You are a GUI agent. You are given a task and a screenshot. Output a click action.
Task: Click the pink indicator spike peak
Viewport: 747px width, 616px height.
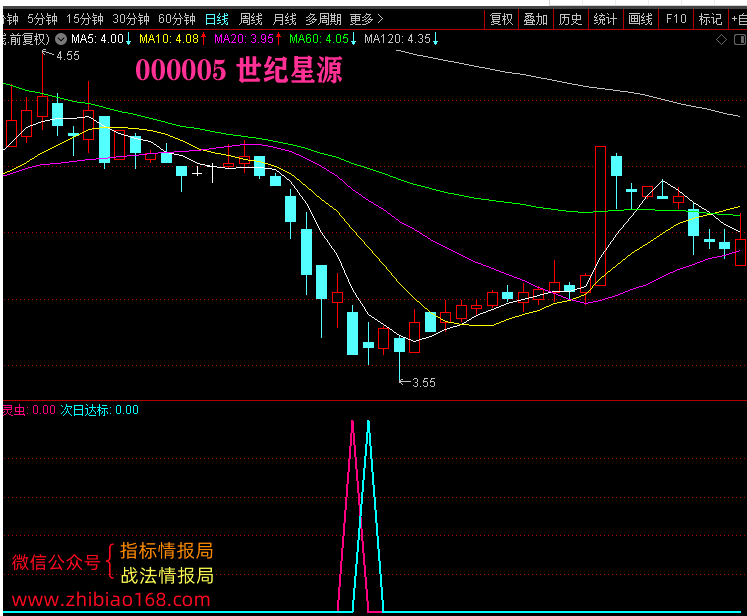[x=353, y=422]
